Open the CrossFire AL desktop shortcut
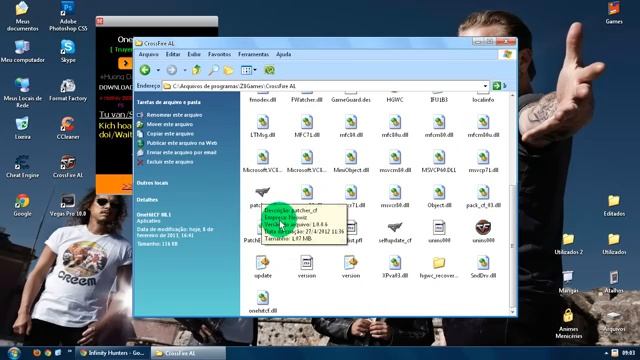 coord(68,166)
